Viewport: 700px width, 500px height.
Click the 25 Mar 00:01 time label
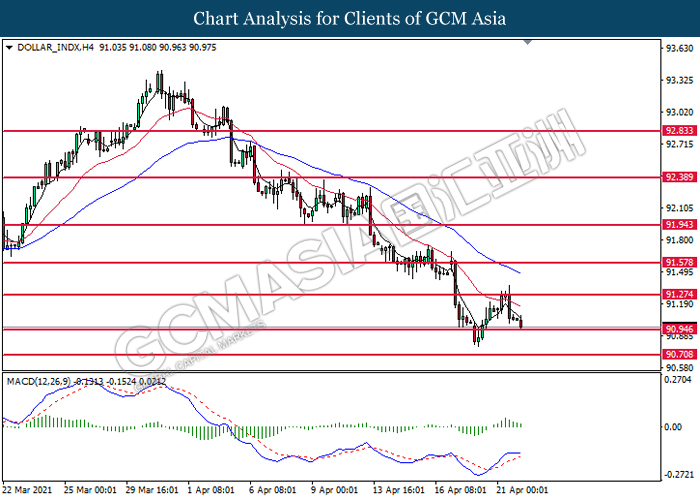click(x=90, y=490)
